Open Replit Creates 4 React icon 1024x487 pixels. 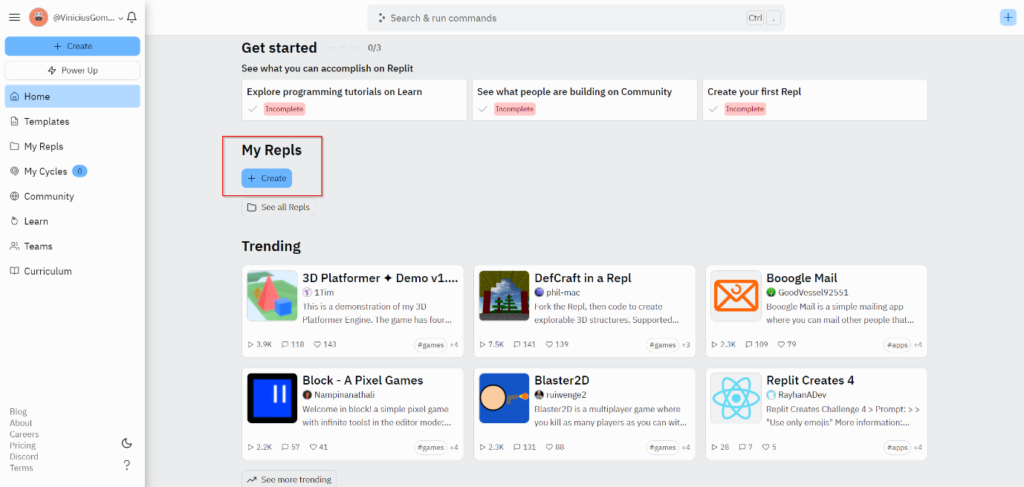[x=735, y=397]
